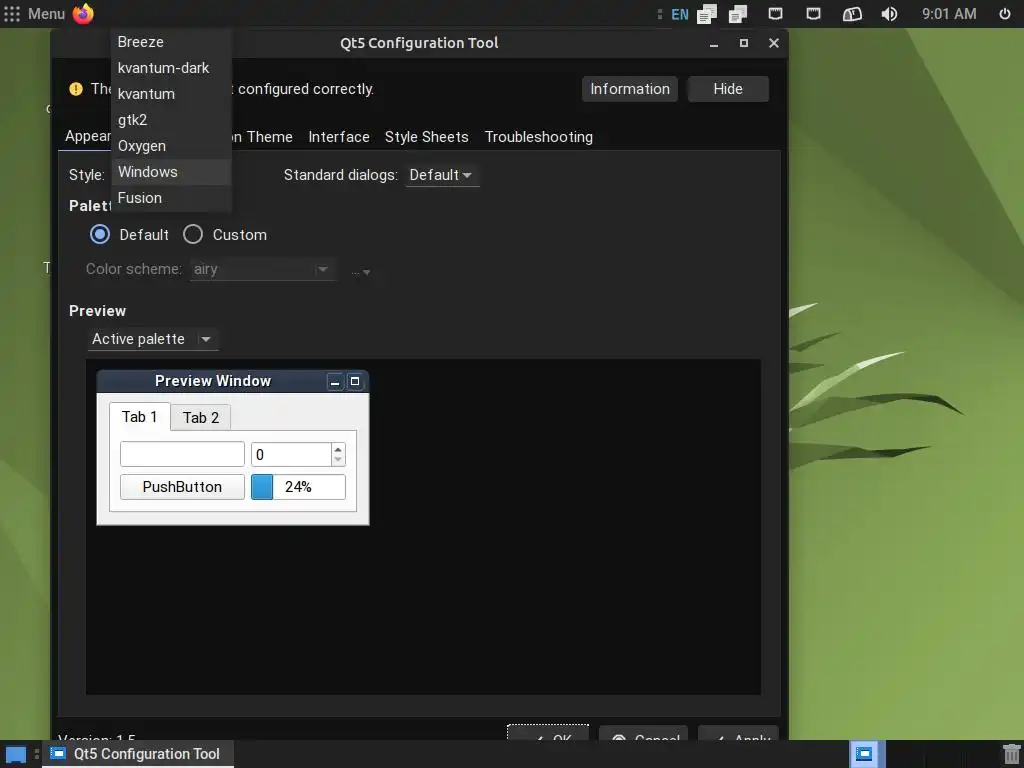Click PushButton in the Preview Window

[182, 487]
